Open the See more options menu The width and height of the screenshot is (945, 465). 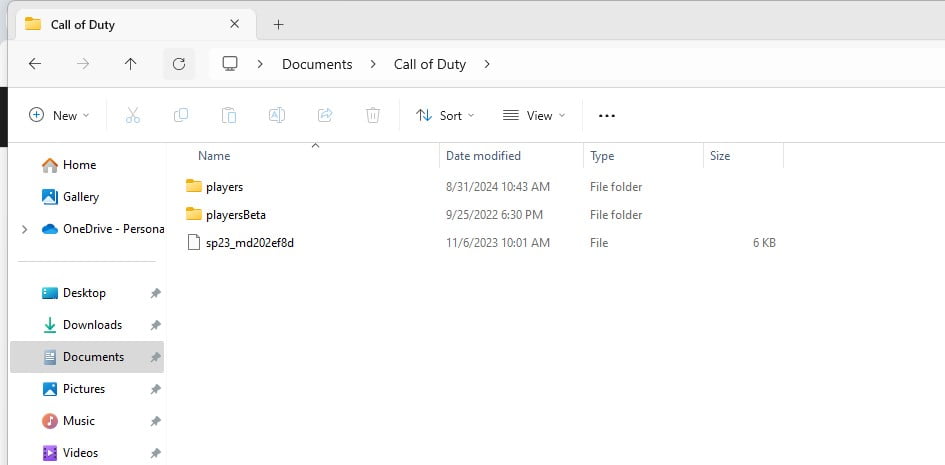606,115
